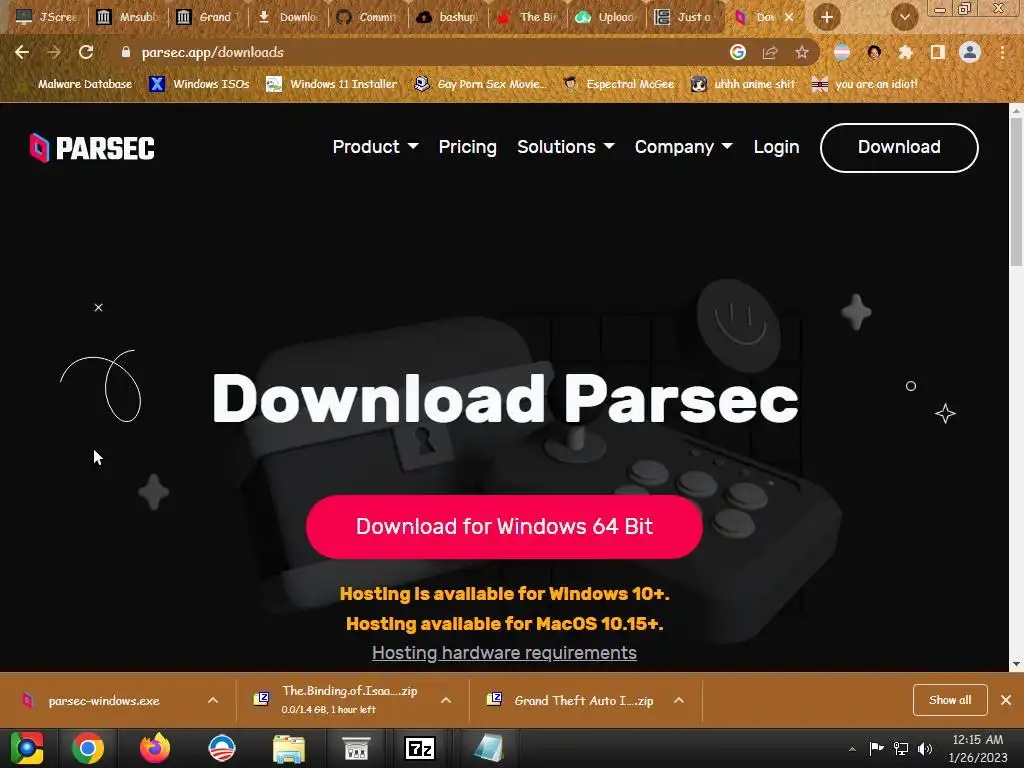Click the outlined Download button in navbar
This screenshot has width=1024, height=768.
899,148
